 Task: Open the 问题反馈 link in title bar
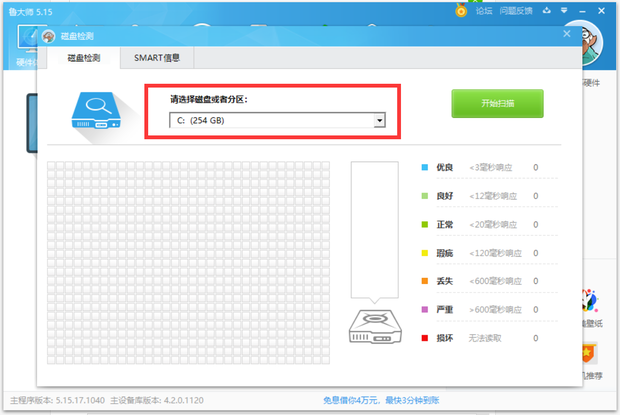pos(516,11)
